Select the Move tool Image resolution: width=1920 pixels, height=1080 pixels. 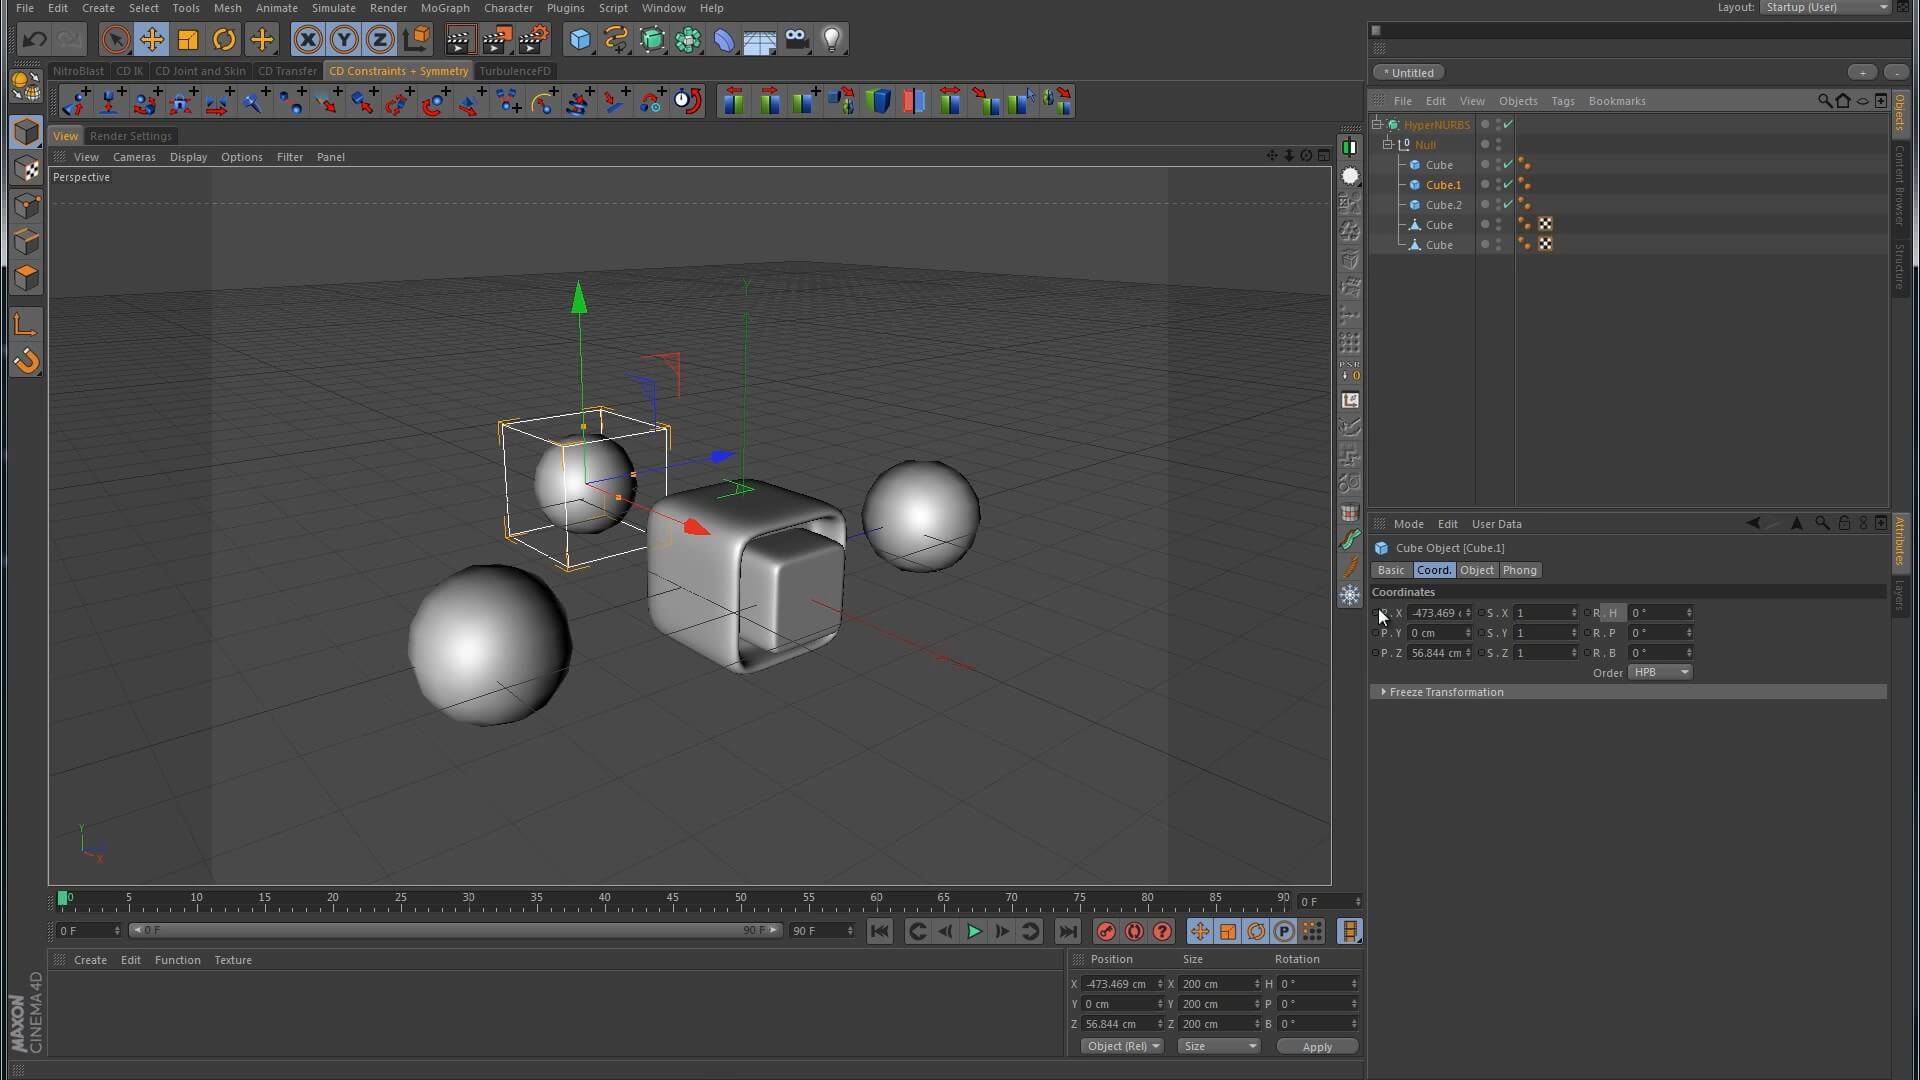pos(152,39)
